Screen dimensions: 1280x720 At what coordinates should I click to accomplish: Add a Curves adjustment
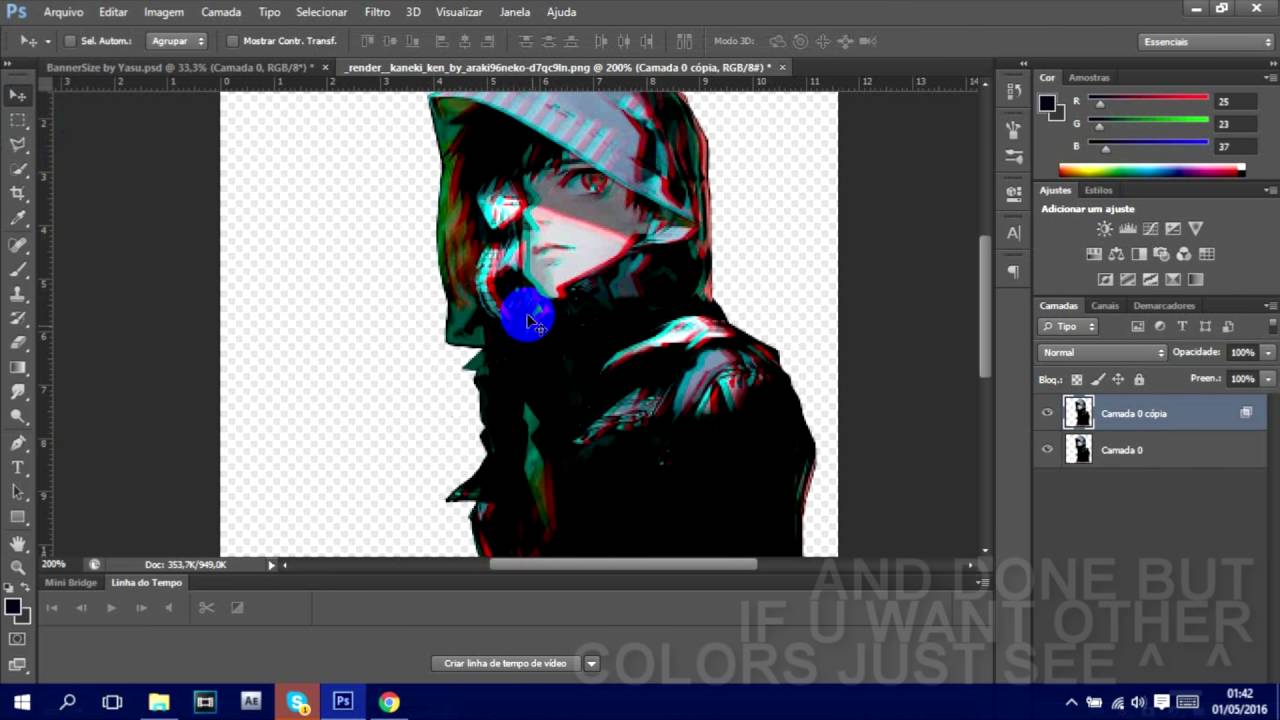pos(1150,229)
